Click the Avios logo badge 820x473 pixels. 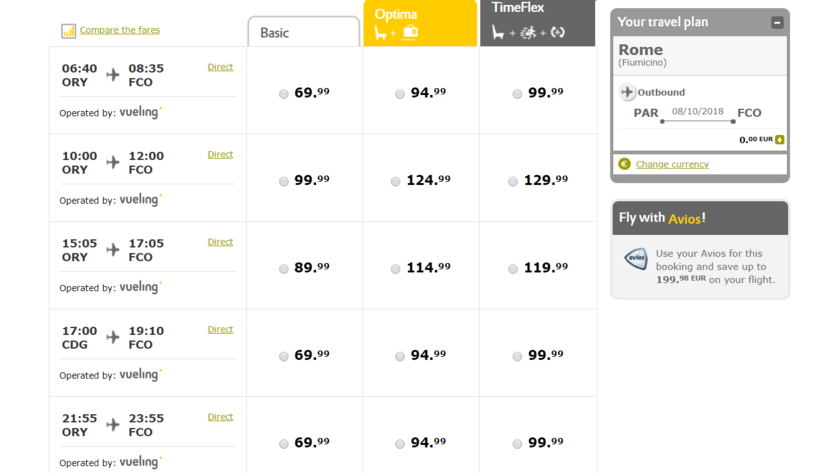635,259
